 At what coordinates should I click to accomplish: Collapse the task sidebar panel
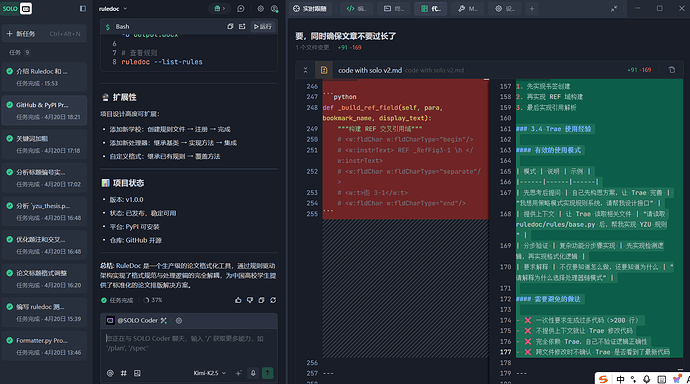(83, 8)
